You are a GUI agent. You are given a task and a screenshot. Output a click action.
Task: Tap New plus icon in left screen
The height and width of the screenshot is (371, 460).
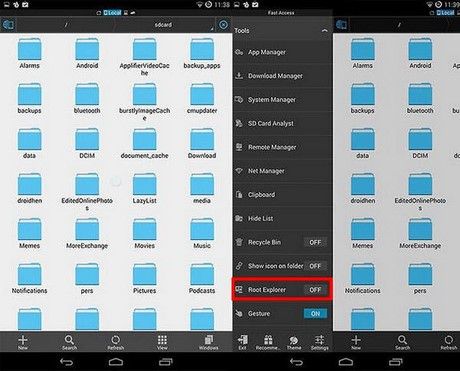(x=23, y=342)
